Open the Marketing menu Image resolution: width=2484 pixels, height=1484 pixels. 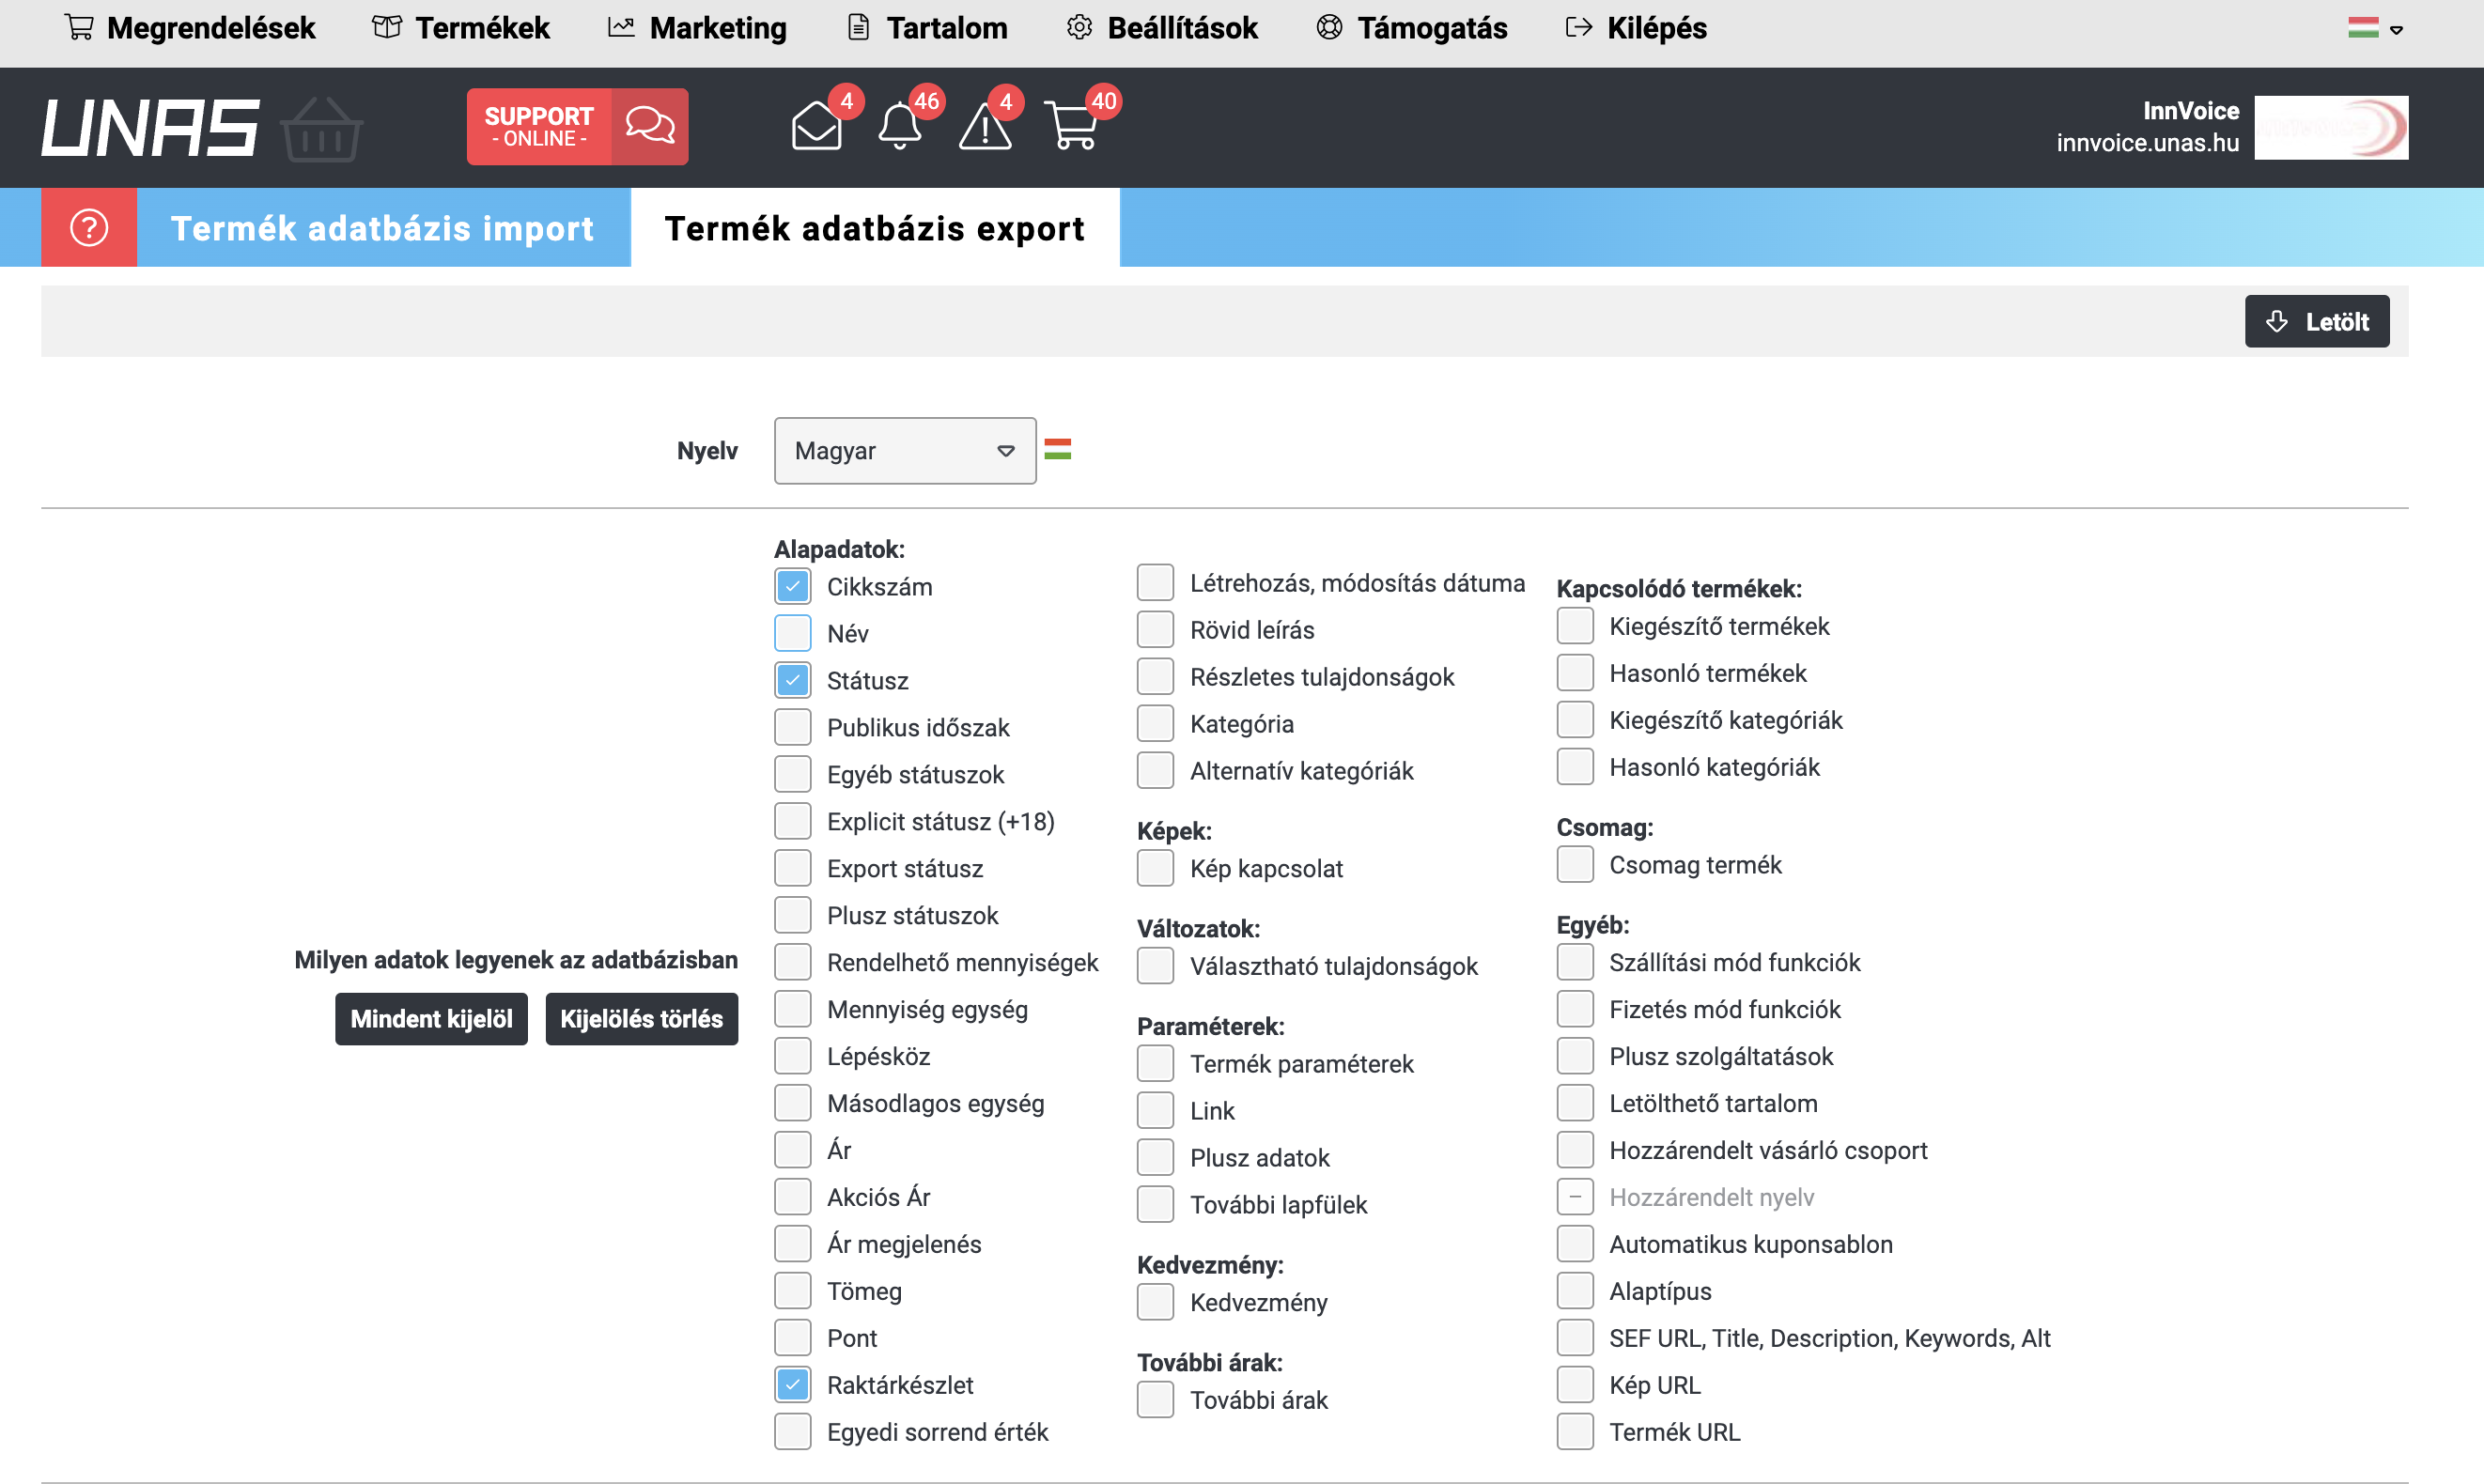click(x=698, y=28)
